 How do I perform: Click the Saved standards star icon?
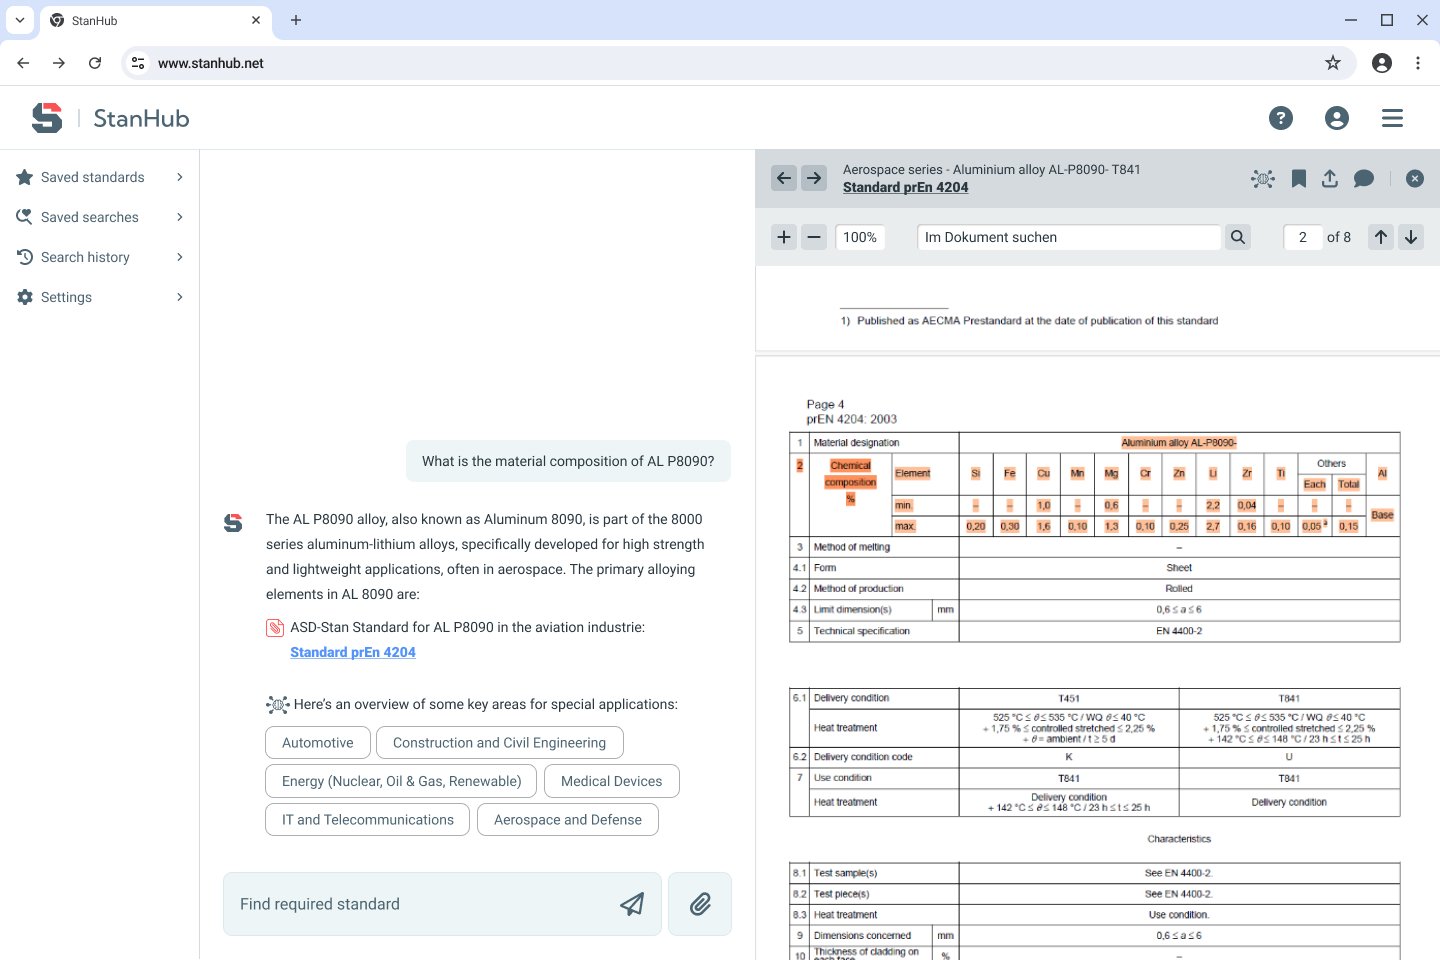point(25,177)
